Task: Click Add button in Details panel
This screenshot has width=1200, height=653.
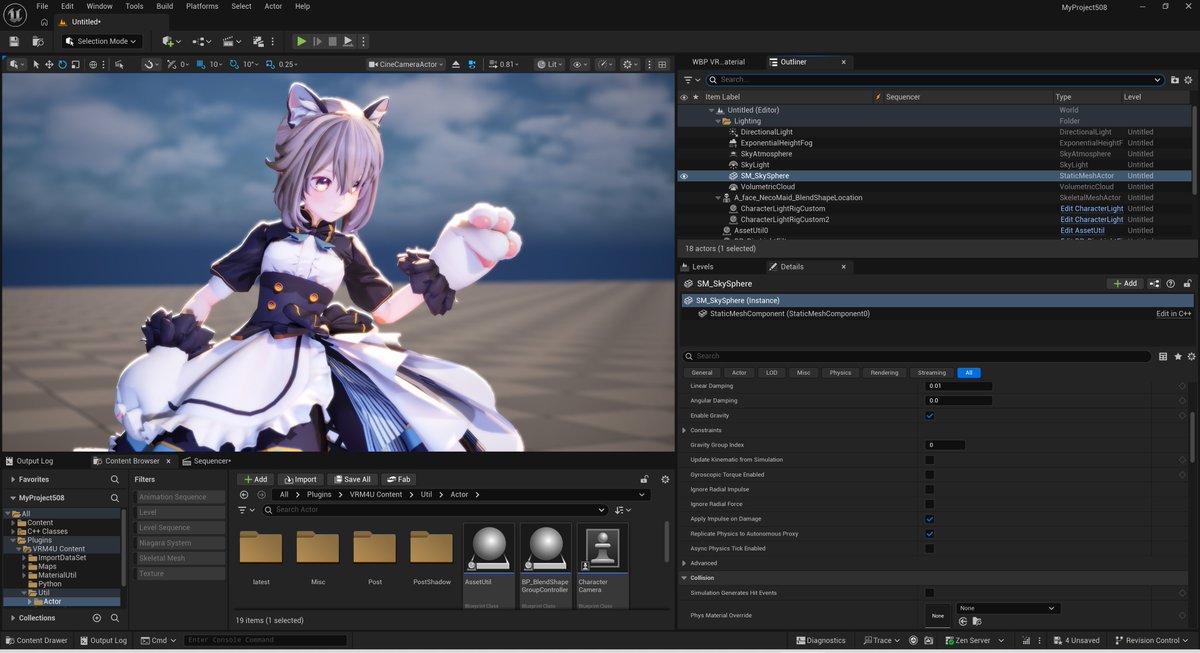Action: click(1125, 284)
